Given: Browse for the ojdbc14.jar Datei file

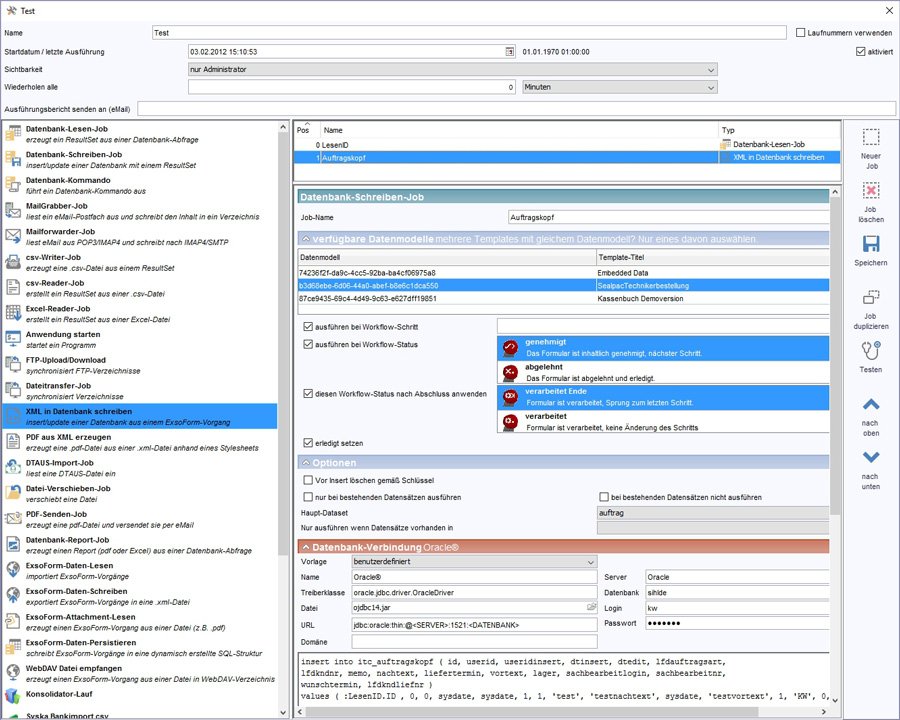Looking at the screenshot, I should [x=592, y=607].
